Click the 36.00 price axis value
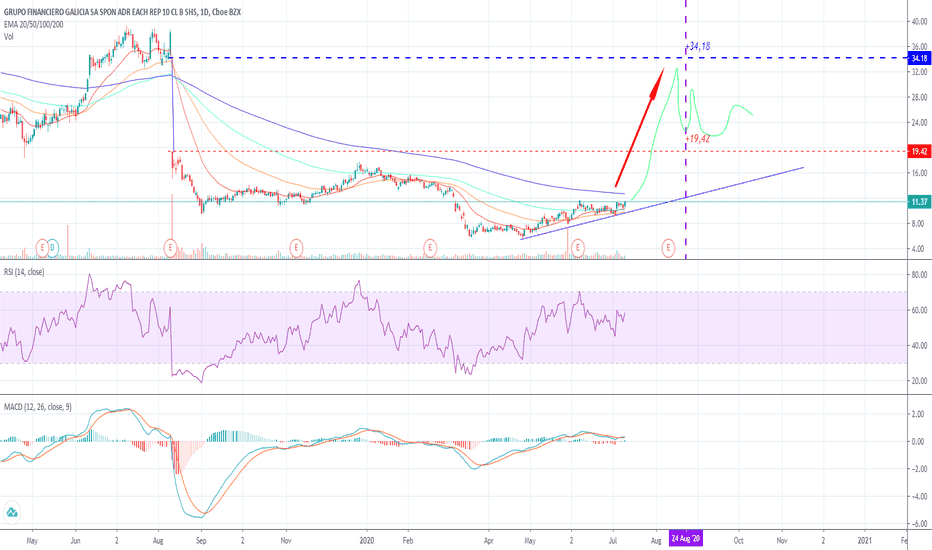Screen dimensions: 932x550 (x=919, y=46)
